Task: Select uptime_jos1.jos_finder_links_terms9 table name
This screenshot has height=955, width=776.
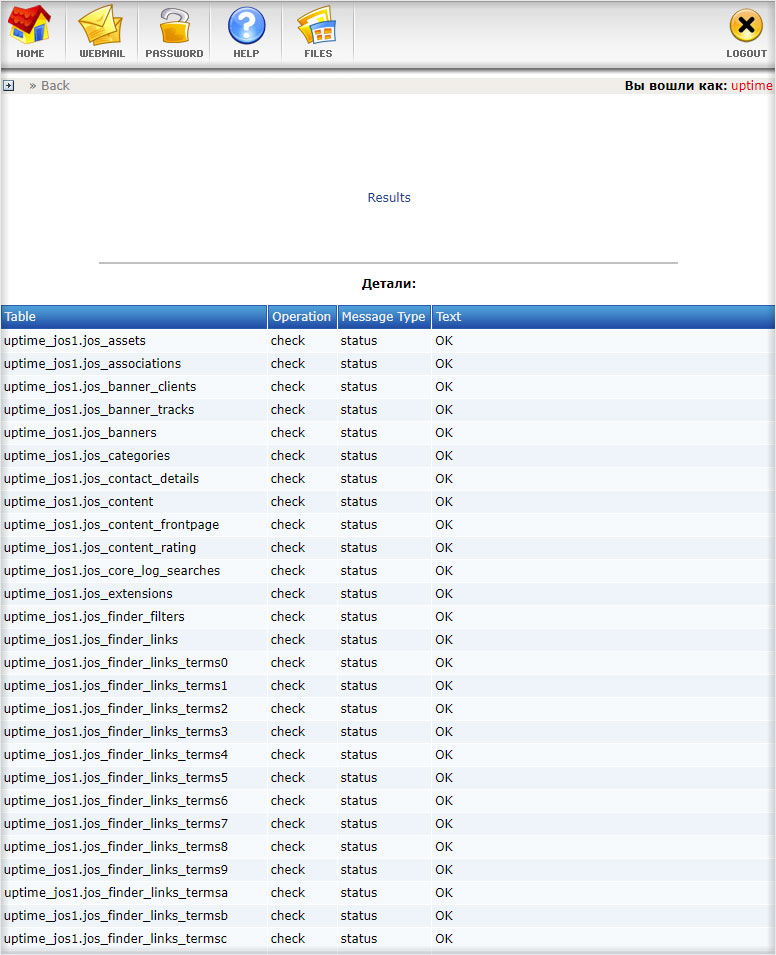Action: coord(116,870)
